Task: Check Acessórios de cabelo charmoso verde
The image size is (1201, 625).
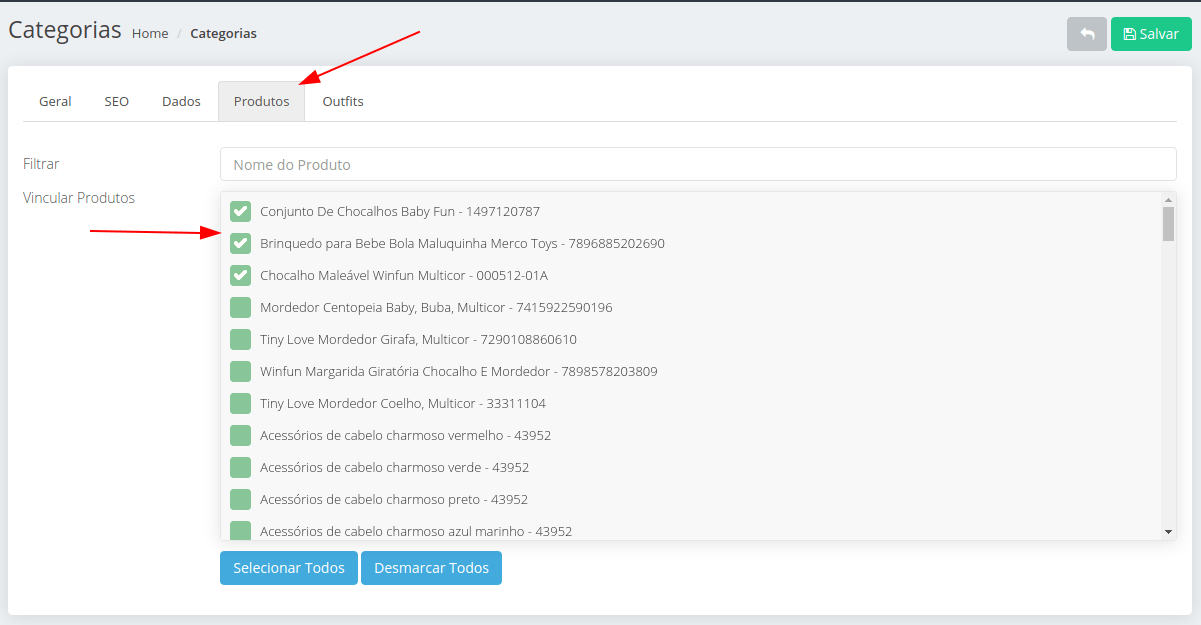Action: [x=240, y=467]
